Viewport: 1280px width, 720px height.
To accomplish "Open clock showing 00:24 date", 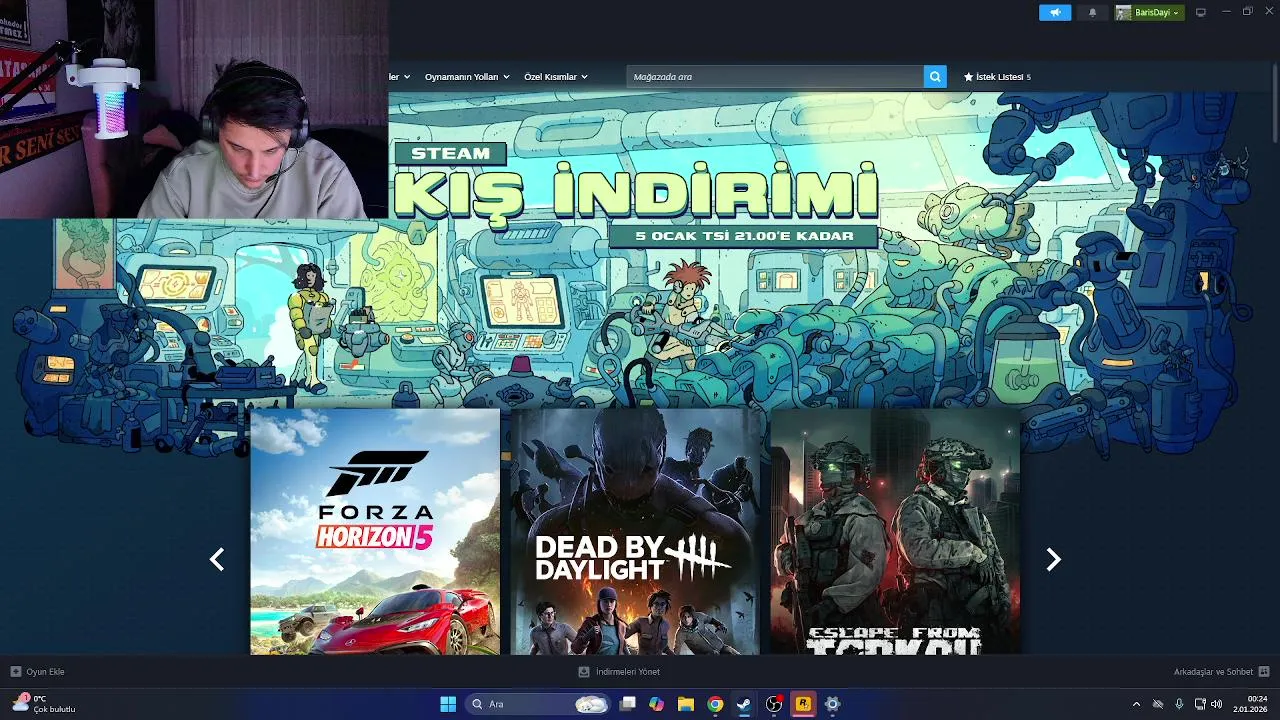I will [1250, 704].
